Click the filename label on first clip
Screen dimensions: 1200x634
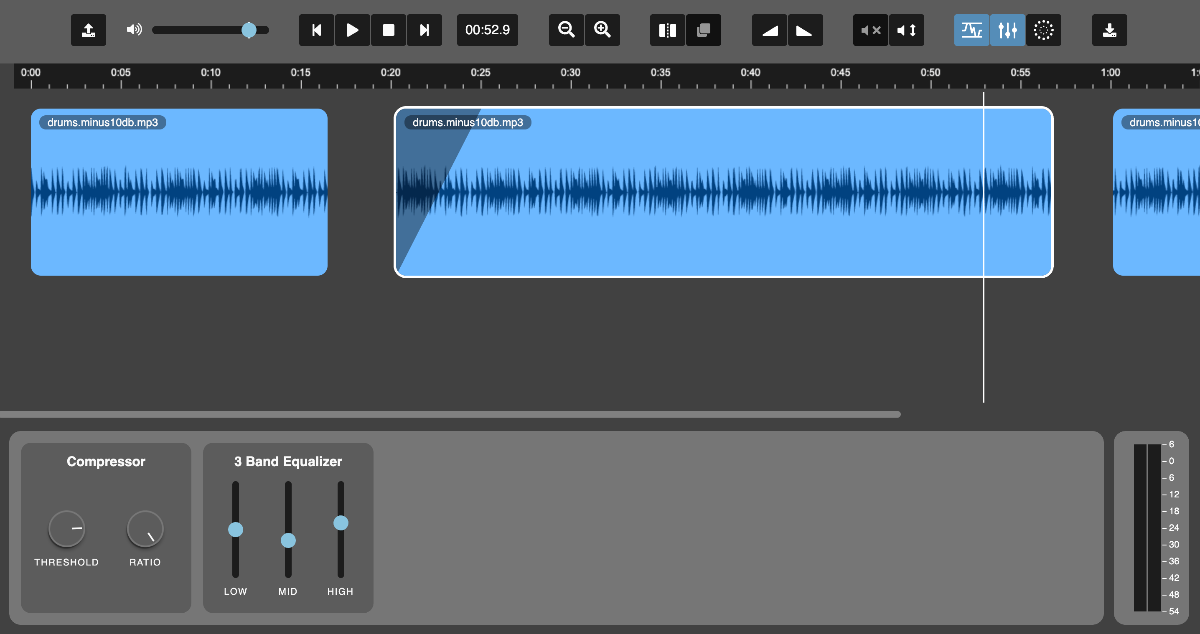click(x=103, y=123)
